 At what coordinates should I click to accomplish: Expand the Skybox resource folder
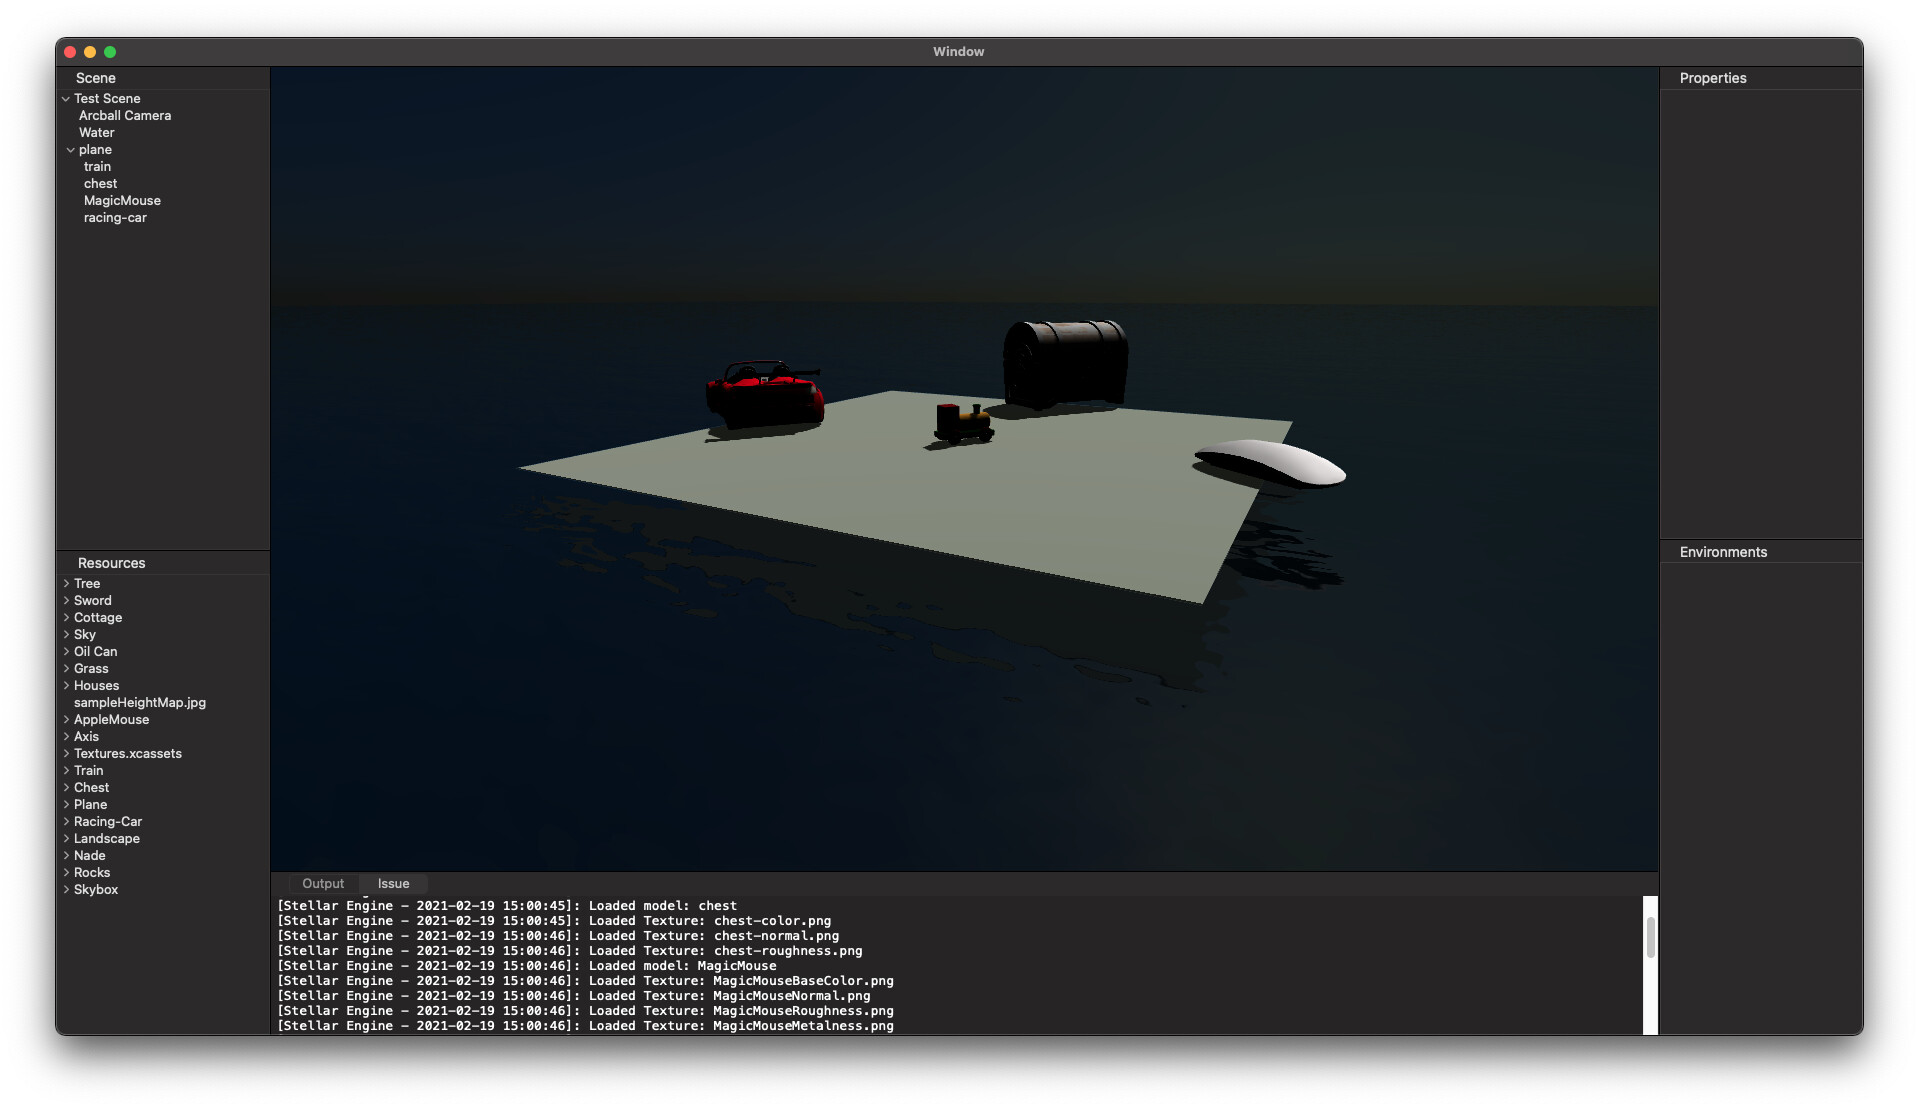coord(66,890)
